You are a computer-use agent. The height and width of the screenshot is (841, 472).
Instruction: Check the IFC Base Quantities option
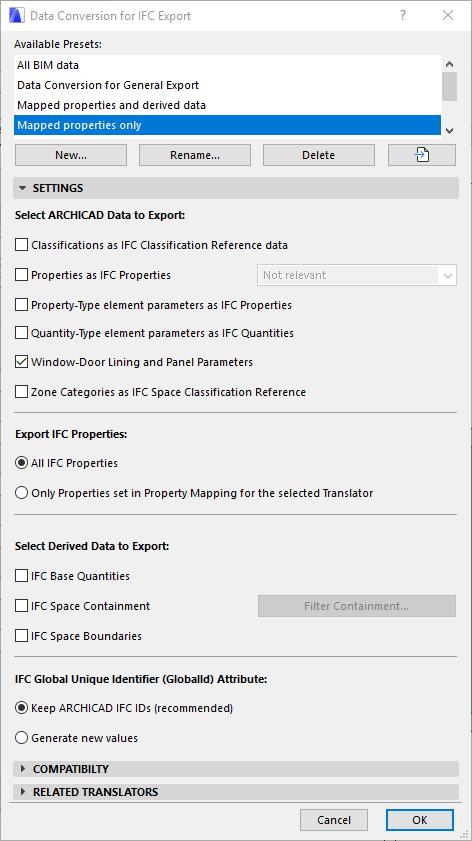21,576
